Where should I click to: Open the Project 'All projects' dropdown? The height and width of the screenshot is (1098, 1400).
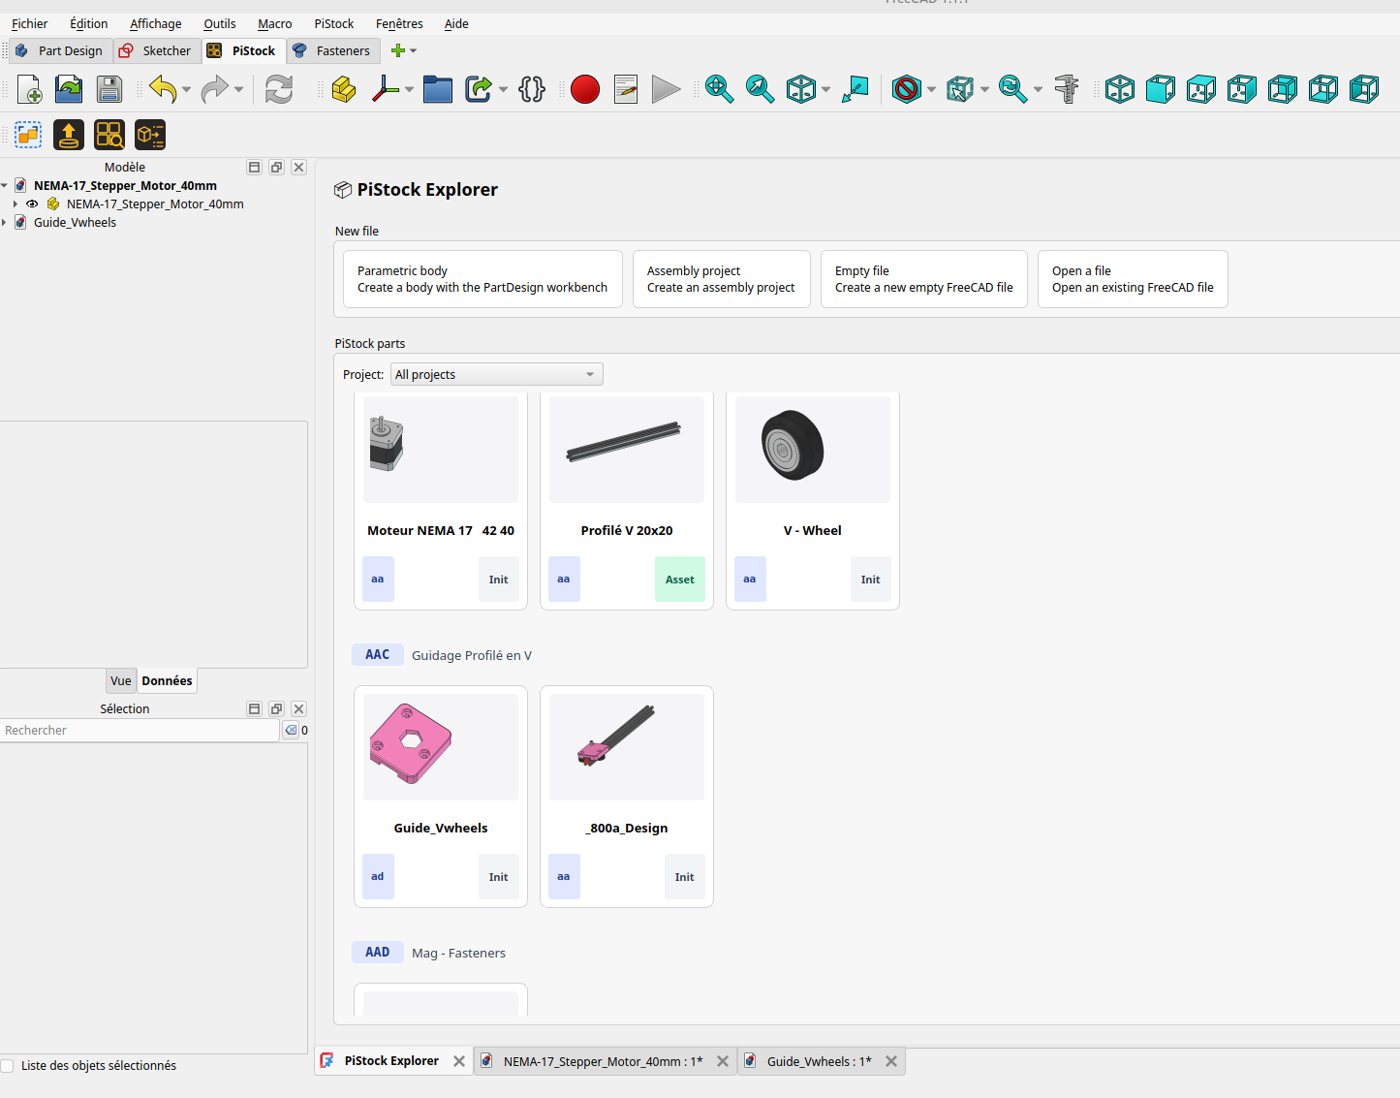coord(496,375)
